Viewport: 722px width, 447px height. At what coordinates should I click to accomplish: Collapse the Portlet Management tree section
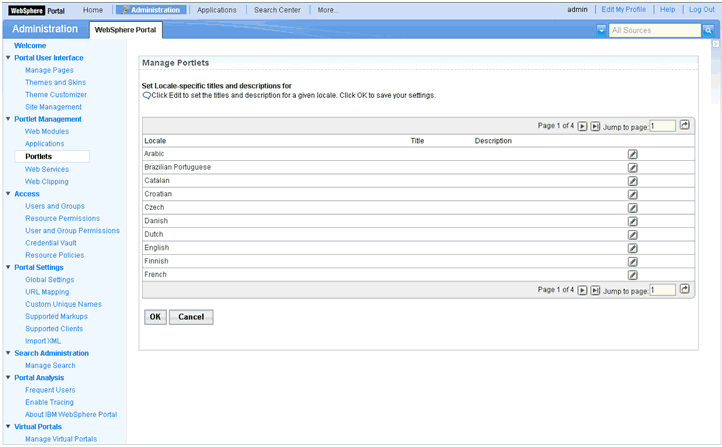[x=8, y=119]
